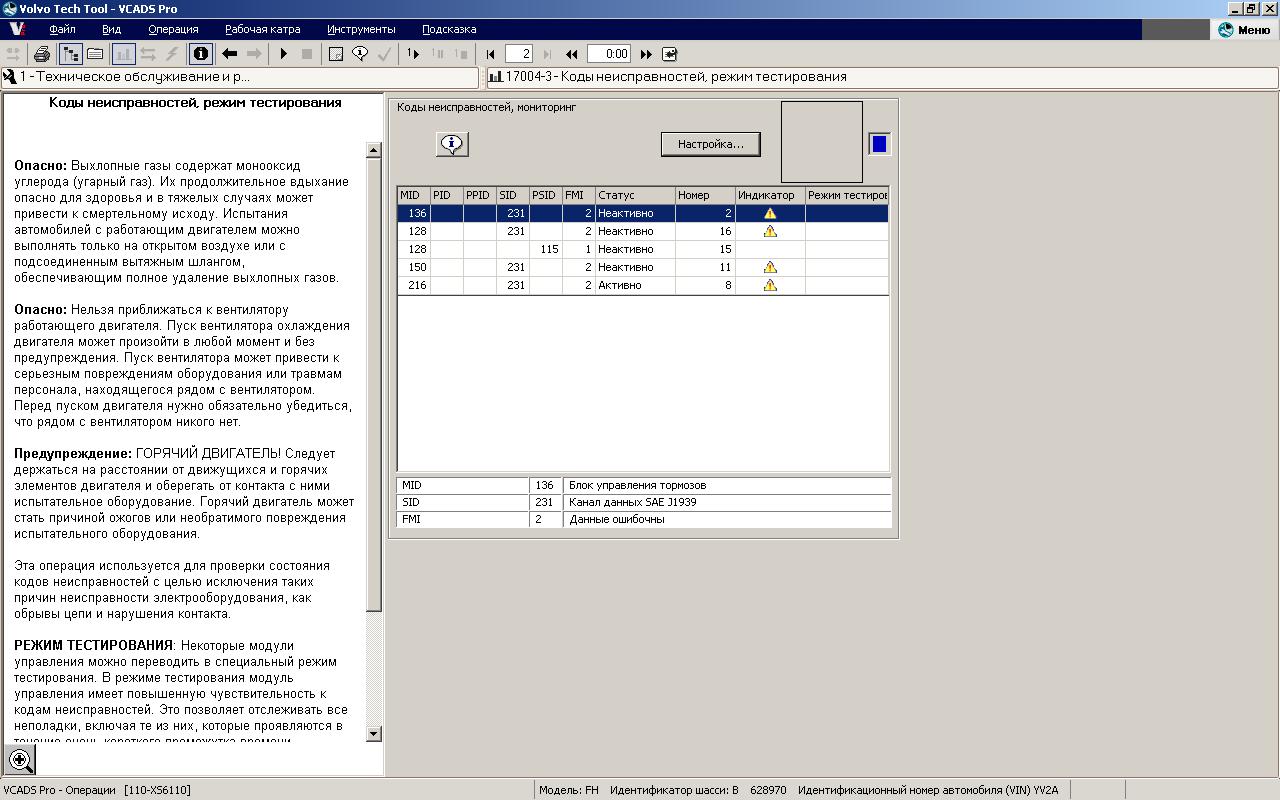Click the print icon in toolbar
Image resolution: width=1280 pixels, height=800 pixels.
tap(42, 54)
